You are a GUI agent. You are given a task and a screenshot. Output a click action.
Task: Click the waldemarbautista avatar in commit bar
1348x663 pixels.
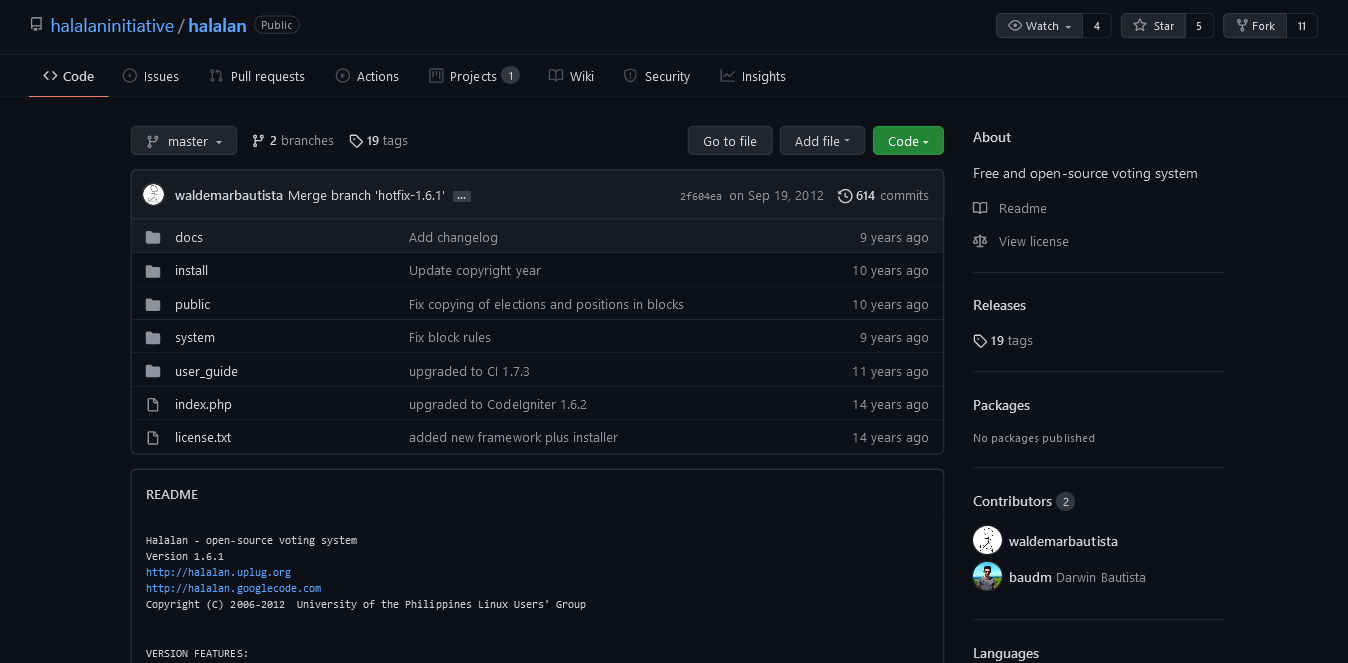point(153,195)
